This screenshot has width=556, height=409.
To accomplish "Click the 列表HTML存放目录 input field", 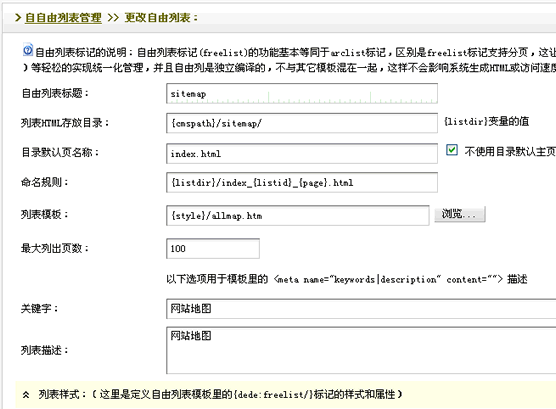I will [302, 123].
